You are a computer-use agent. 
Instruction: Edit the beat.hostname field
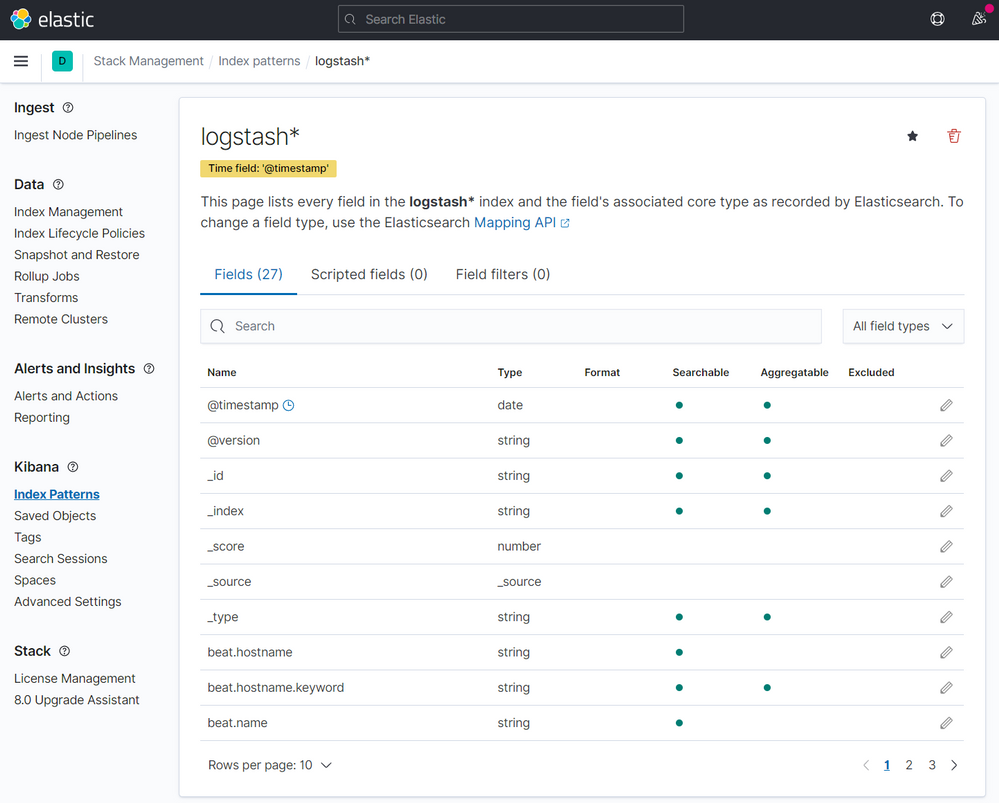click(x=946, y=653)
